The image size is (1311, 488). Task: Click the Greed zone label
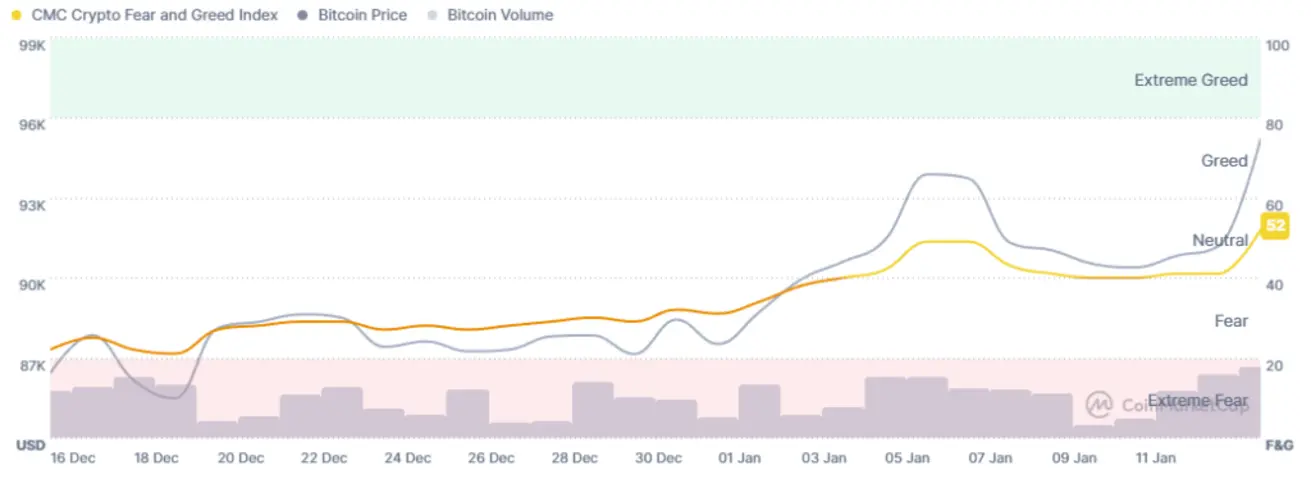coord(1224,161)
